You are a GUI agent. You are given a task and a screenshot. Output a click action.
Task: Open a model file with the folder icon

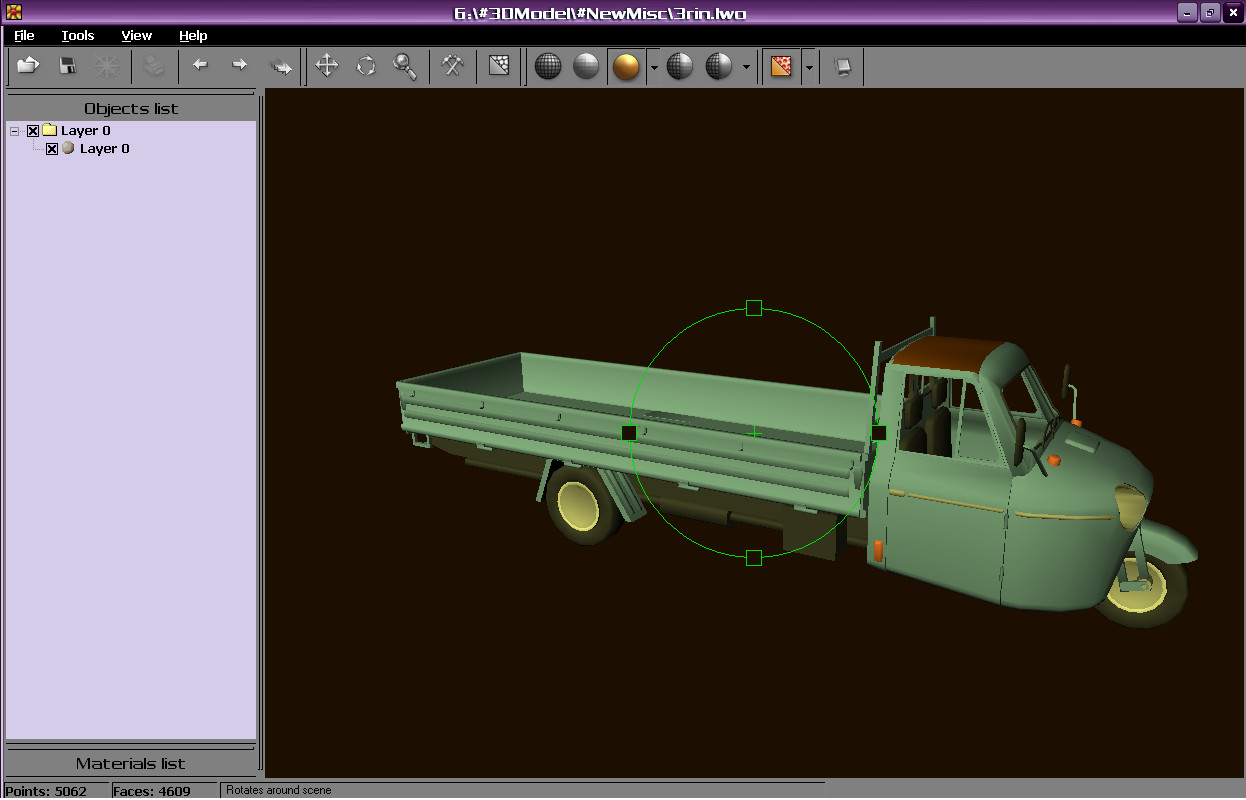coord(28,67)
